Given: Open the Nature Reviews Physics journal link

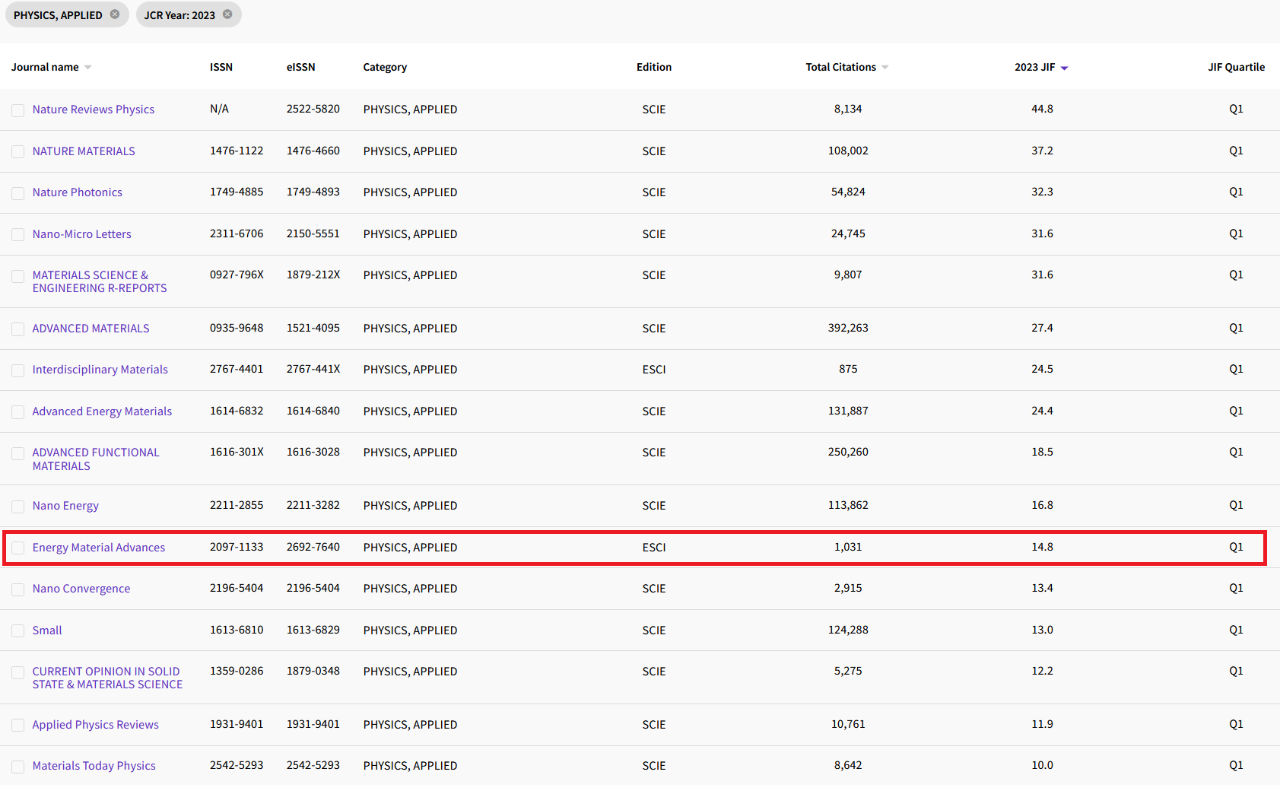Looking at the screenshot, I should point(93,110).
